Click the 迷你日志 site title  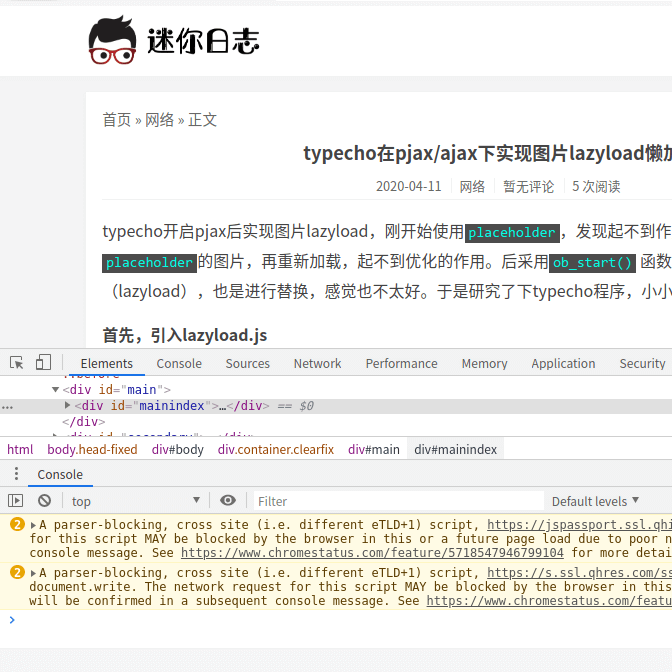point(203,41)
